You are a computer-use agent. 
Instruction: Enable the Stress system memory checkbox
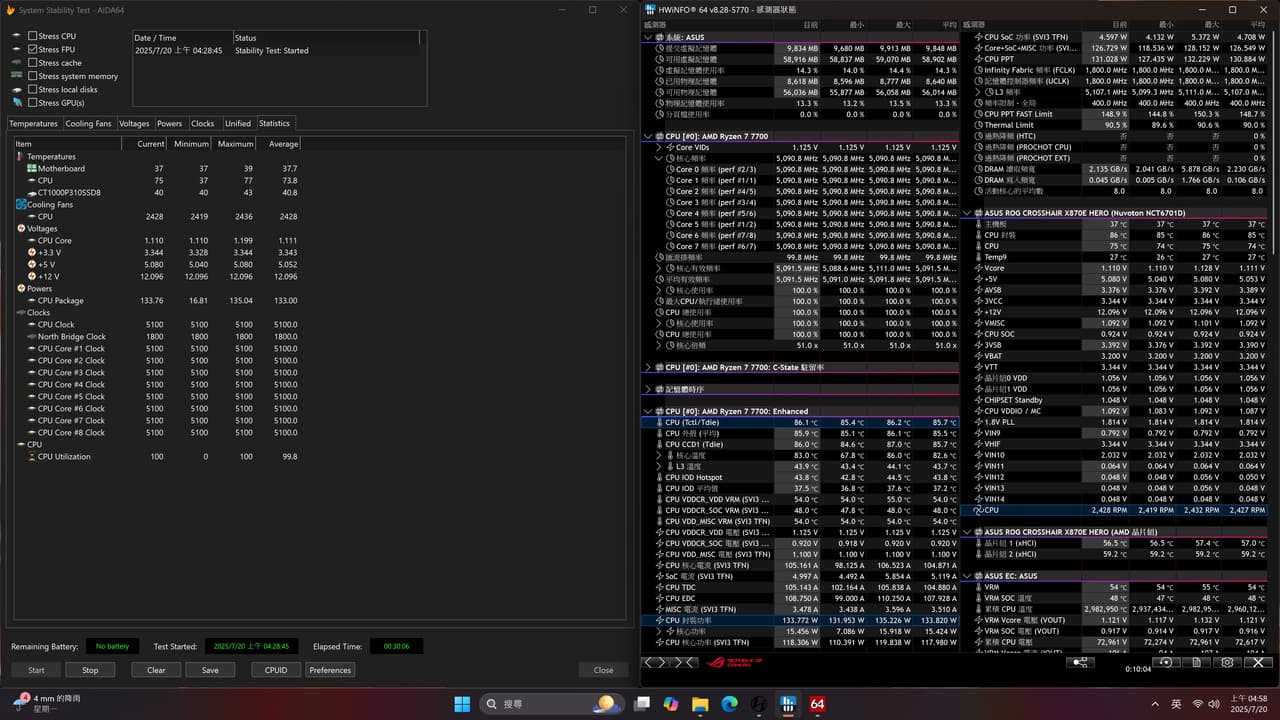tap(33, 76)
